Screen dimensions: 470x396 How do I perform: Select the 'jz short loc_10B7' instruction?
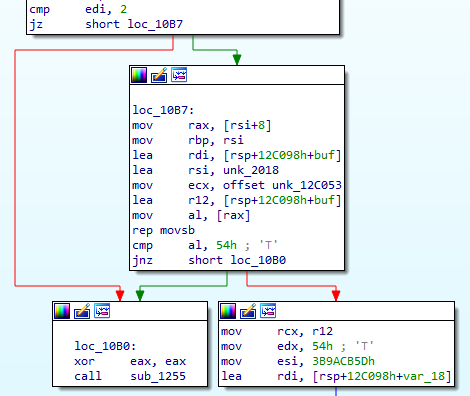point(106,24)
